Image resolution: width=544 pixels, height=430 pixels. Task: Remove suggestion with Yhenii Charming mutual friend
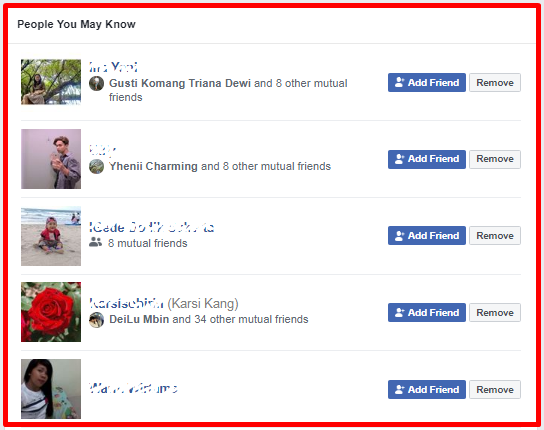click(495, 159)
